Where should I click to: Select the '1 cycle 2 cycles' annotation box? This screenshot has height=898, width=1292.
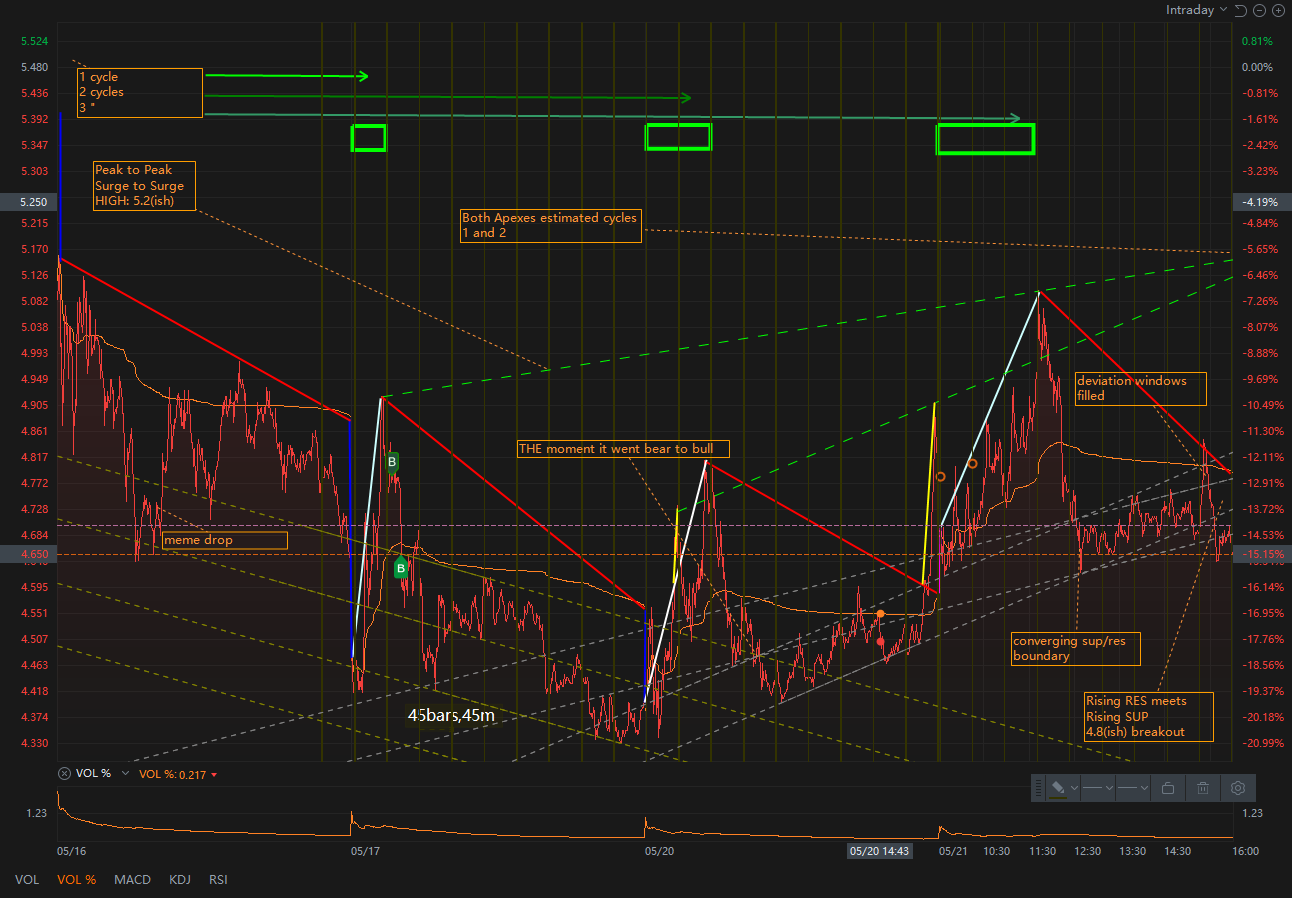click(x=140, y=92)
